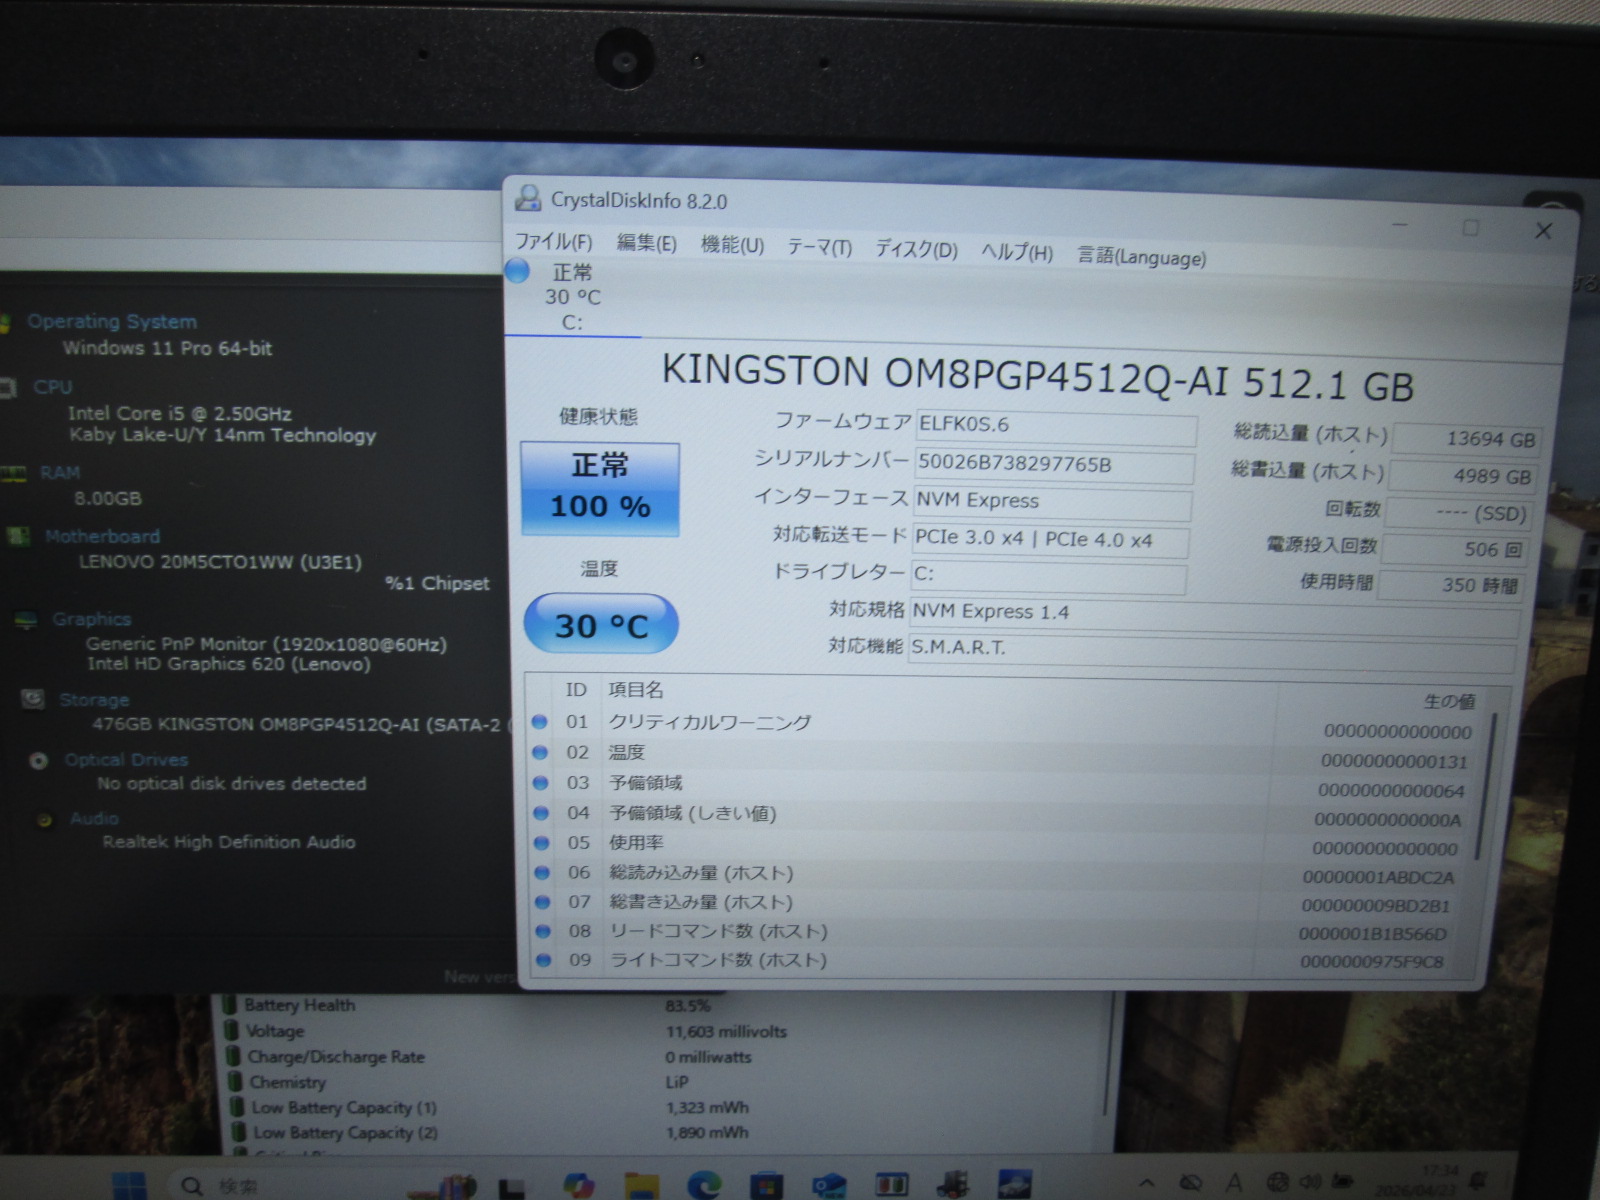Open the Motherboard section link

click(x=102, y=537)
